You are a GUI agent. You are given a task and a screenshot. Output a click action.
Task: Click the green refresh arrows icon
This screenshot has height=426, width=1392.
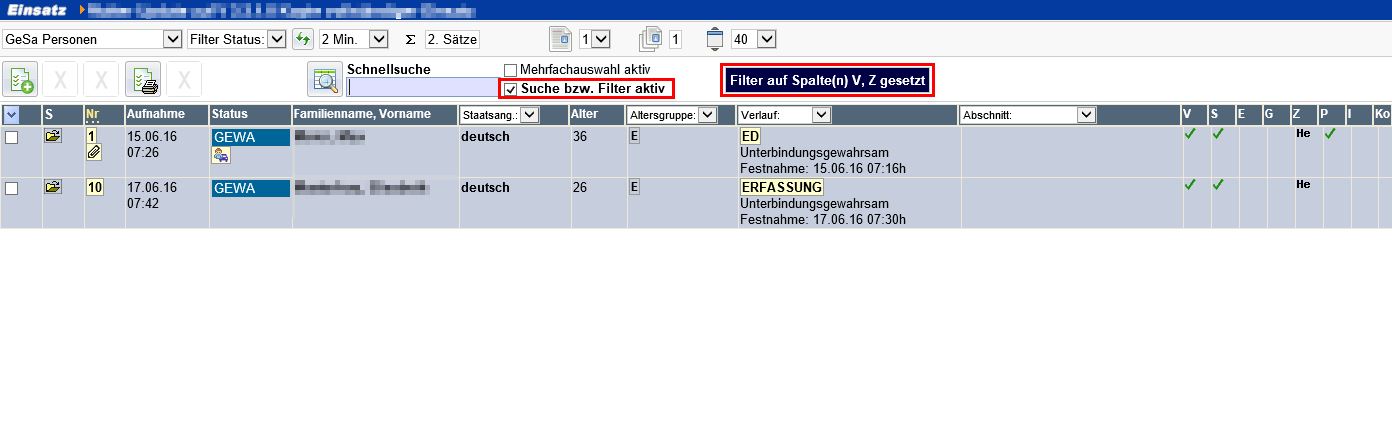tap(303, 39)
